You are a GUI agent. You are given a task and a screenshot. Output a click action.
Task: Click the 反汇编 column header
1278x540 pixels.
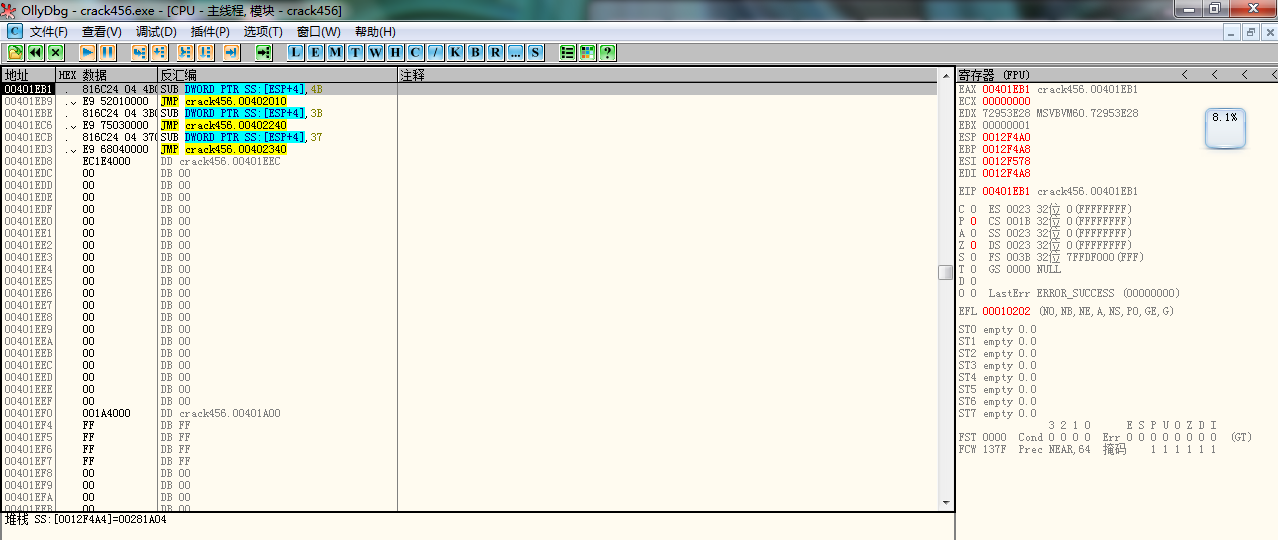(278, 75)
